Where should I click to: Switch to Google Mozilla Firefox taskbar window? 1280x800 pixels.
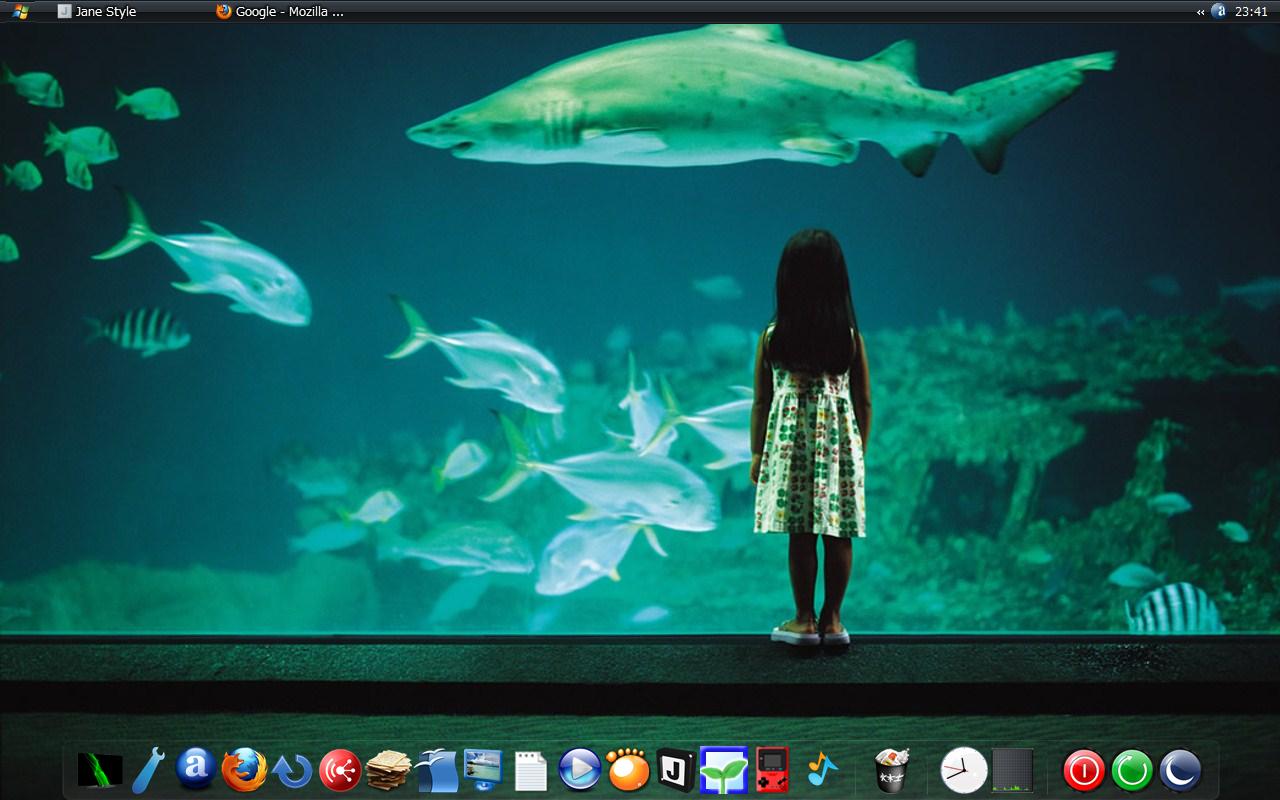(x=280, y=12)
